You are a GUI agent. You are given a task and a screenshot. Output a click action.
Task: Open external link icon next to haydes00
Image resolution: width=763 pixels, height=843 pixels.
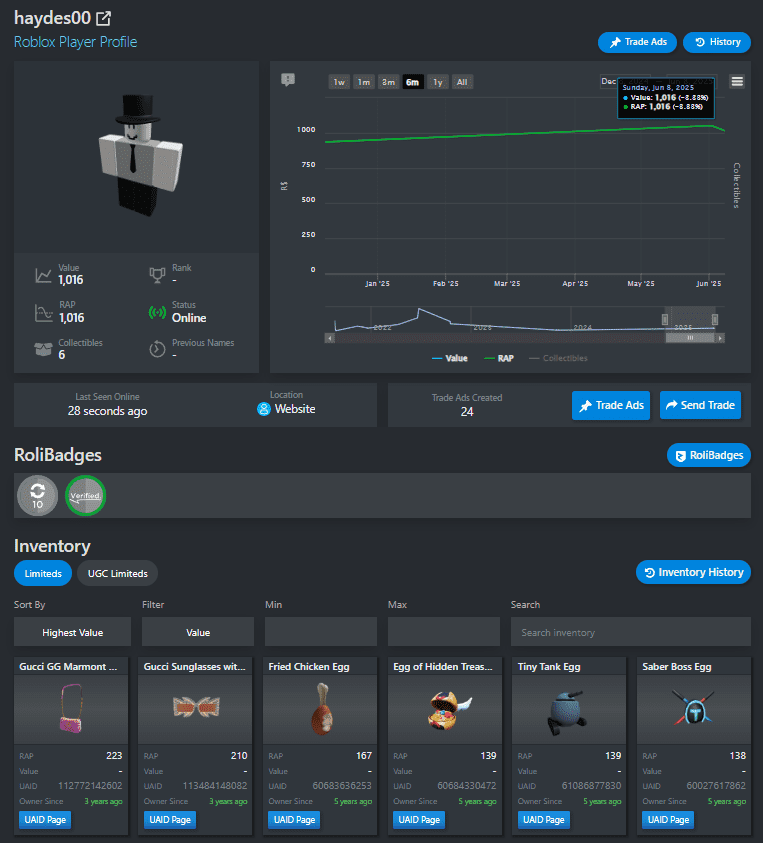(103, 19)
